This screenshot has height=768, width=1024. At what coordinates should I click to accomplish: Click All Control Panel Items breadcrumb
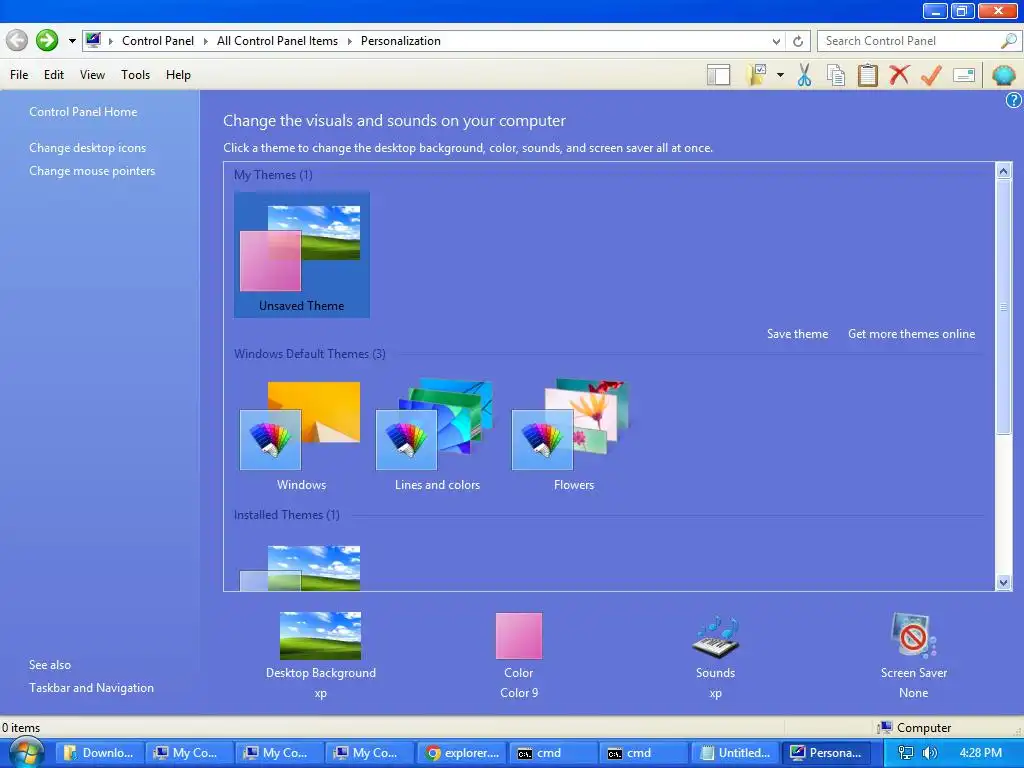click(x=278, y=41)
